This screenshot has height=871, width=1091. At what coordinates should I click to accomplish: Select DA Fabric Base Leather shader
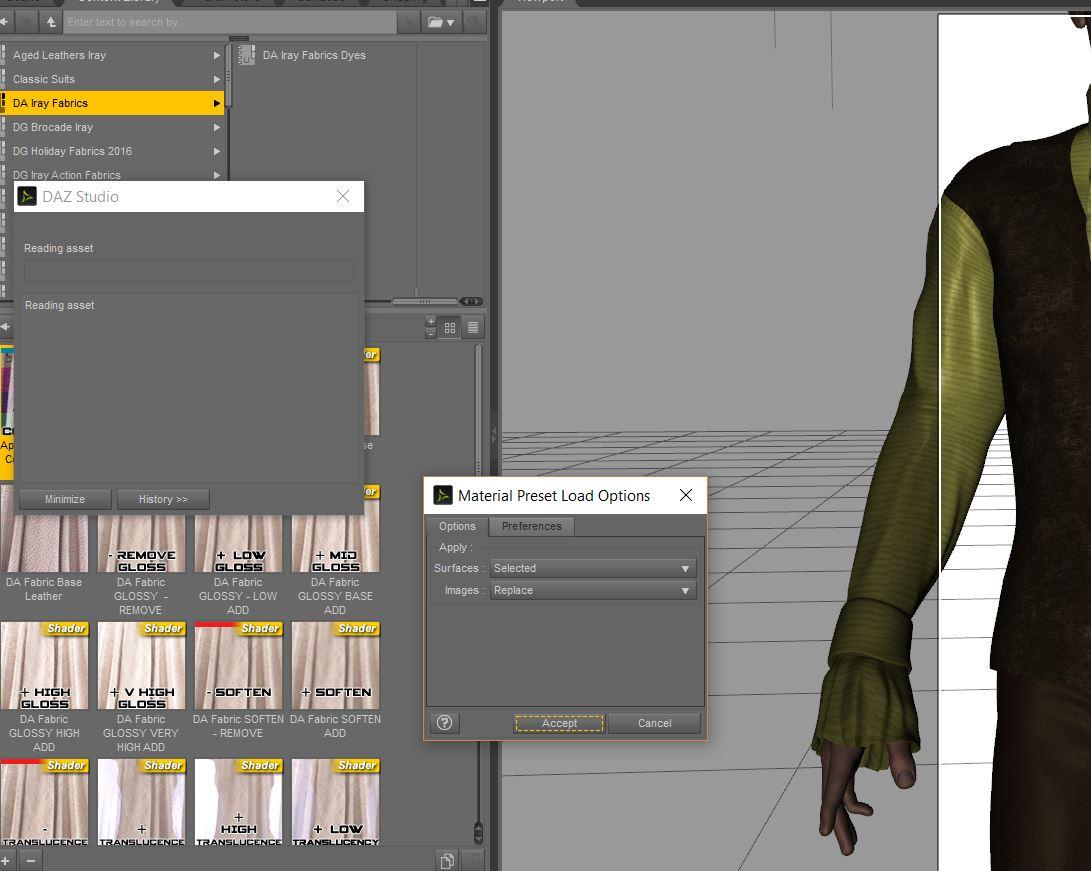[x=44, y=544]
